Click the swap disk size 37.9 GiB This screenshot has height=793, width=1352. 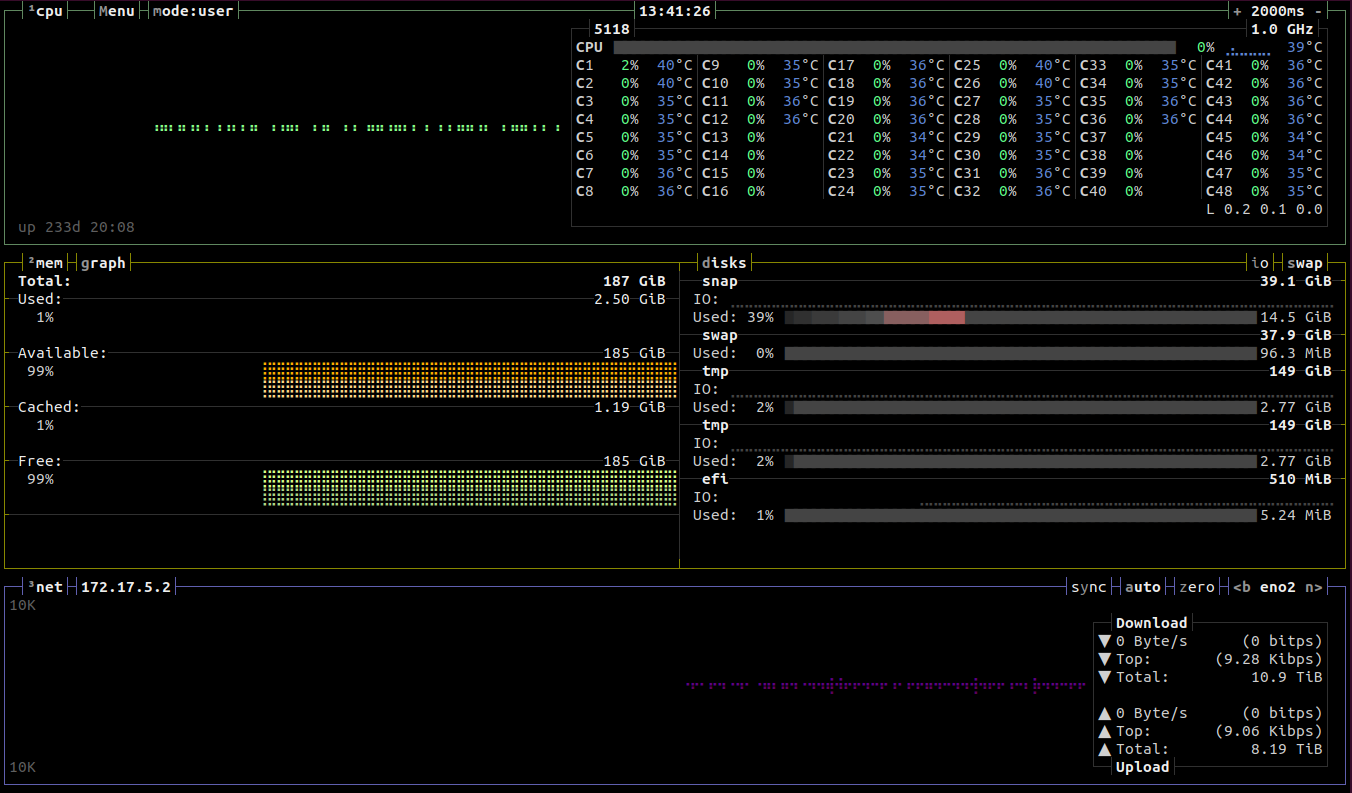click(x=1296, y=335)
